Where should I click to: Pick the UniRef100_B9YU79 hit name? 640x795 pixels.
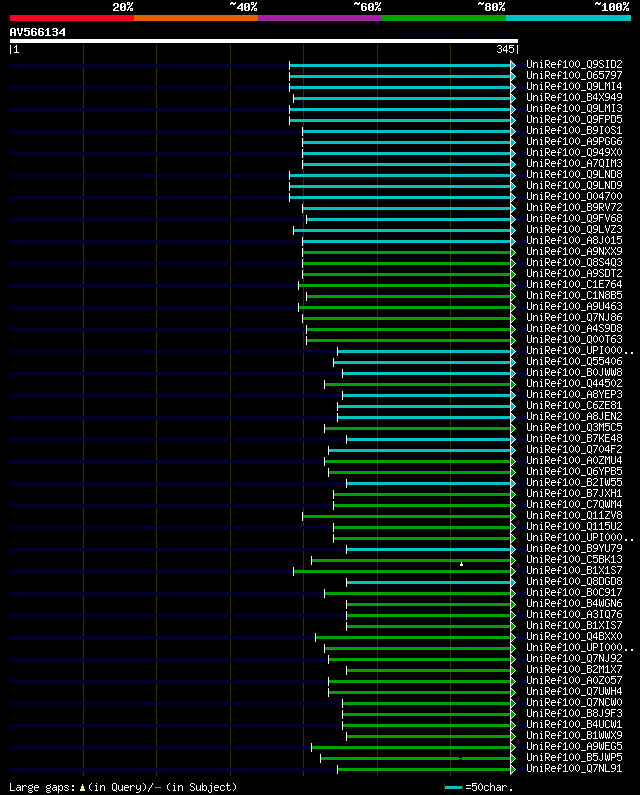tap(574, 549)
